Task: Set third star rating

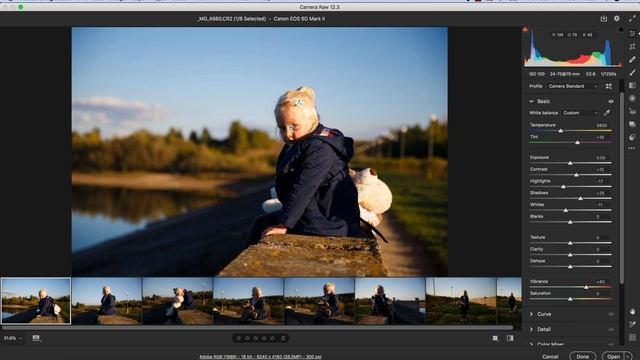Action: coord(256,338)
